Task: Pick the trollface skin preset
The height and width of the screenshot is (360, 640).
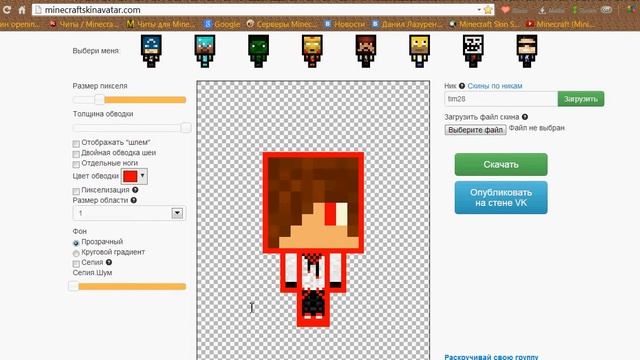Action: (x=473, y=51)
